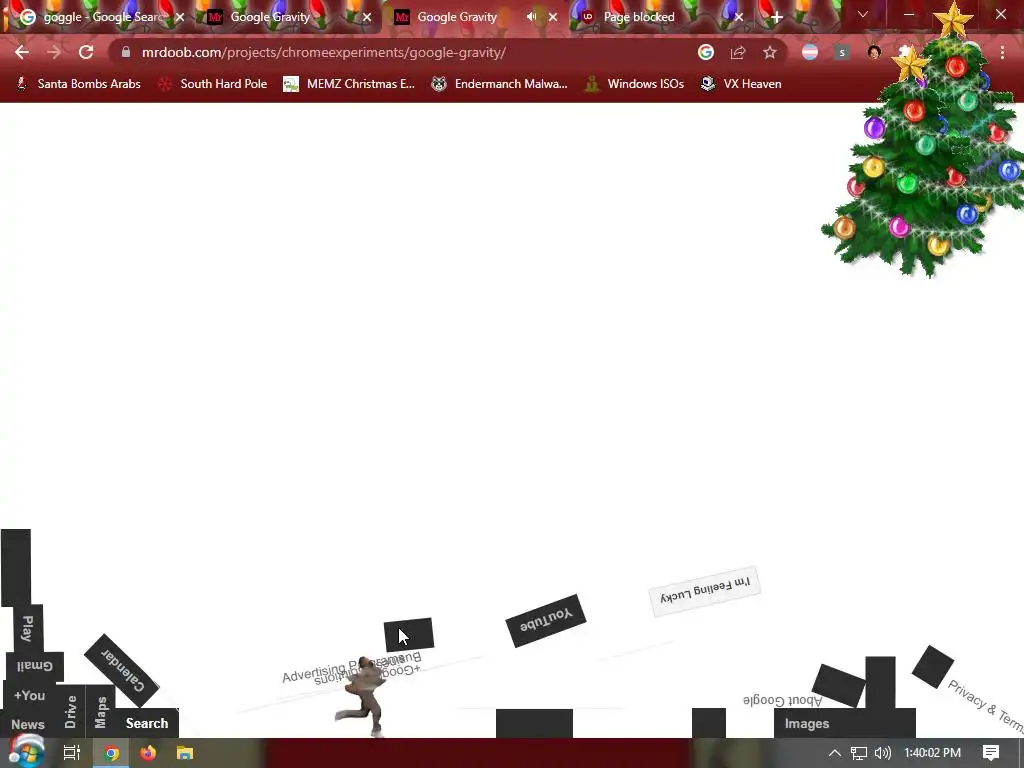Viewport: 1024px width, 768px height.
Task: Mute the audio on the Google Gravity tab
Action: click(x=532, y=17)
